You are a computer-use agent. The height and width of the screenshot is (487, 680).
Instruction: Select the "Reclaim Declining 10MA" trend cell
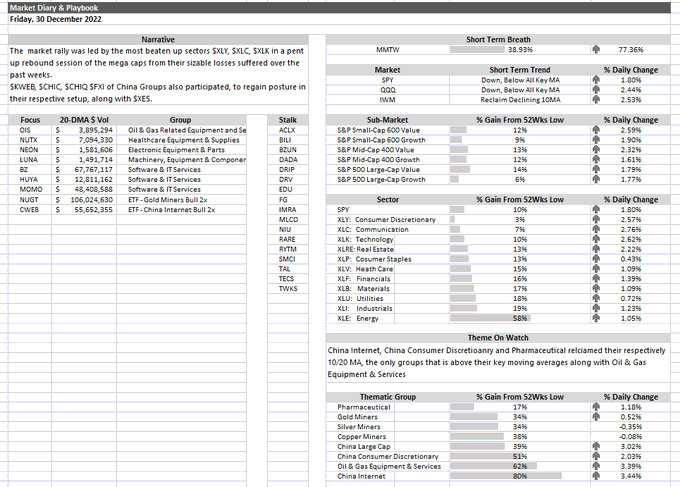[520, 99]
